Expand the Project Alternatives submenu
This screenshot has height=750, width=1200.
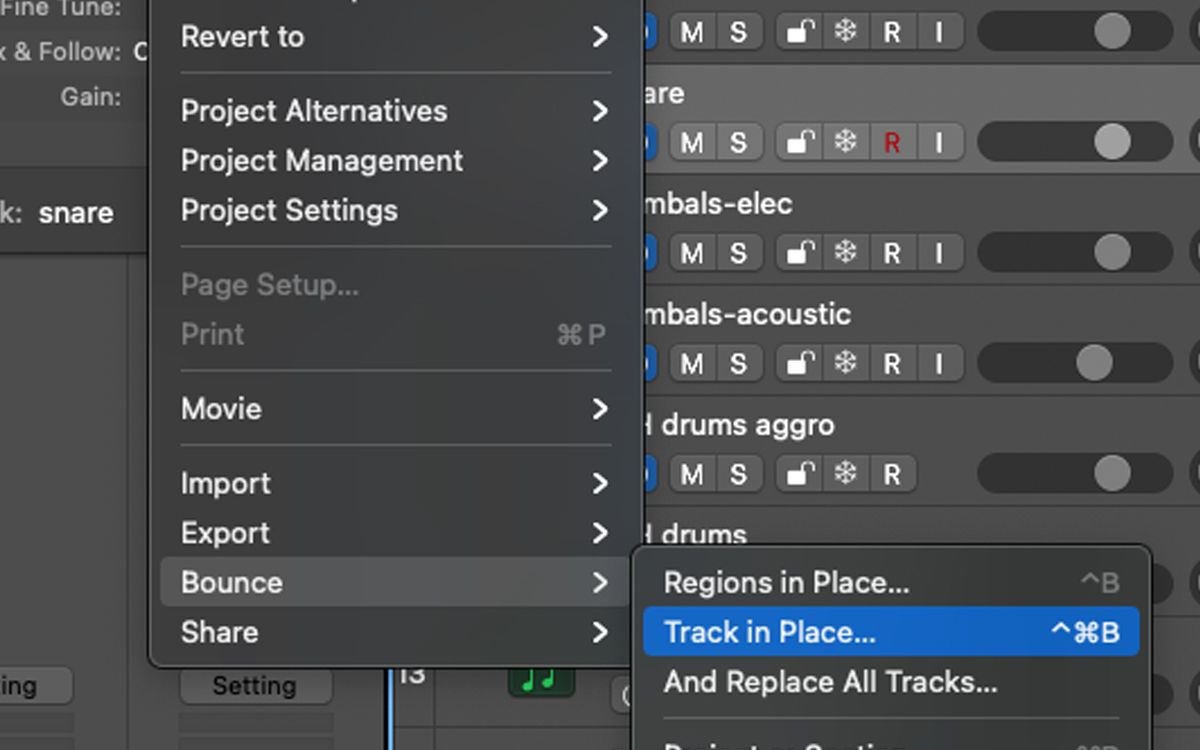[313, 111]
